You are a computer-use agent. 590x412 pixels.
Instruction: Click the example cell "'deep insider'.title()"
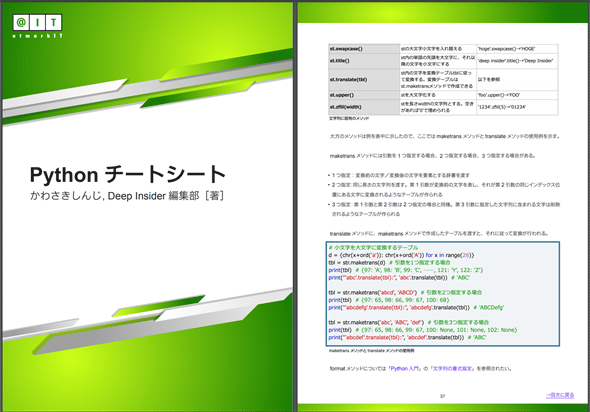pos(517,61)
